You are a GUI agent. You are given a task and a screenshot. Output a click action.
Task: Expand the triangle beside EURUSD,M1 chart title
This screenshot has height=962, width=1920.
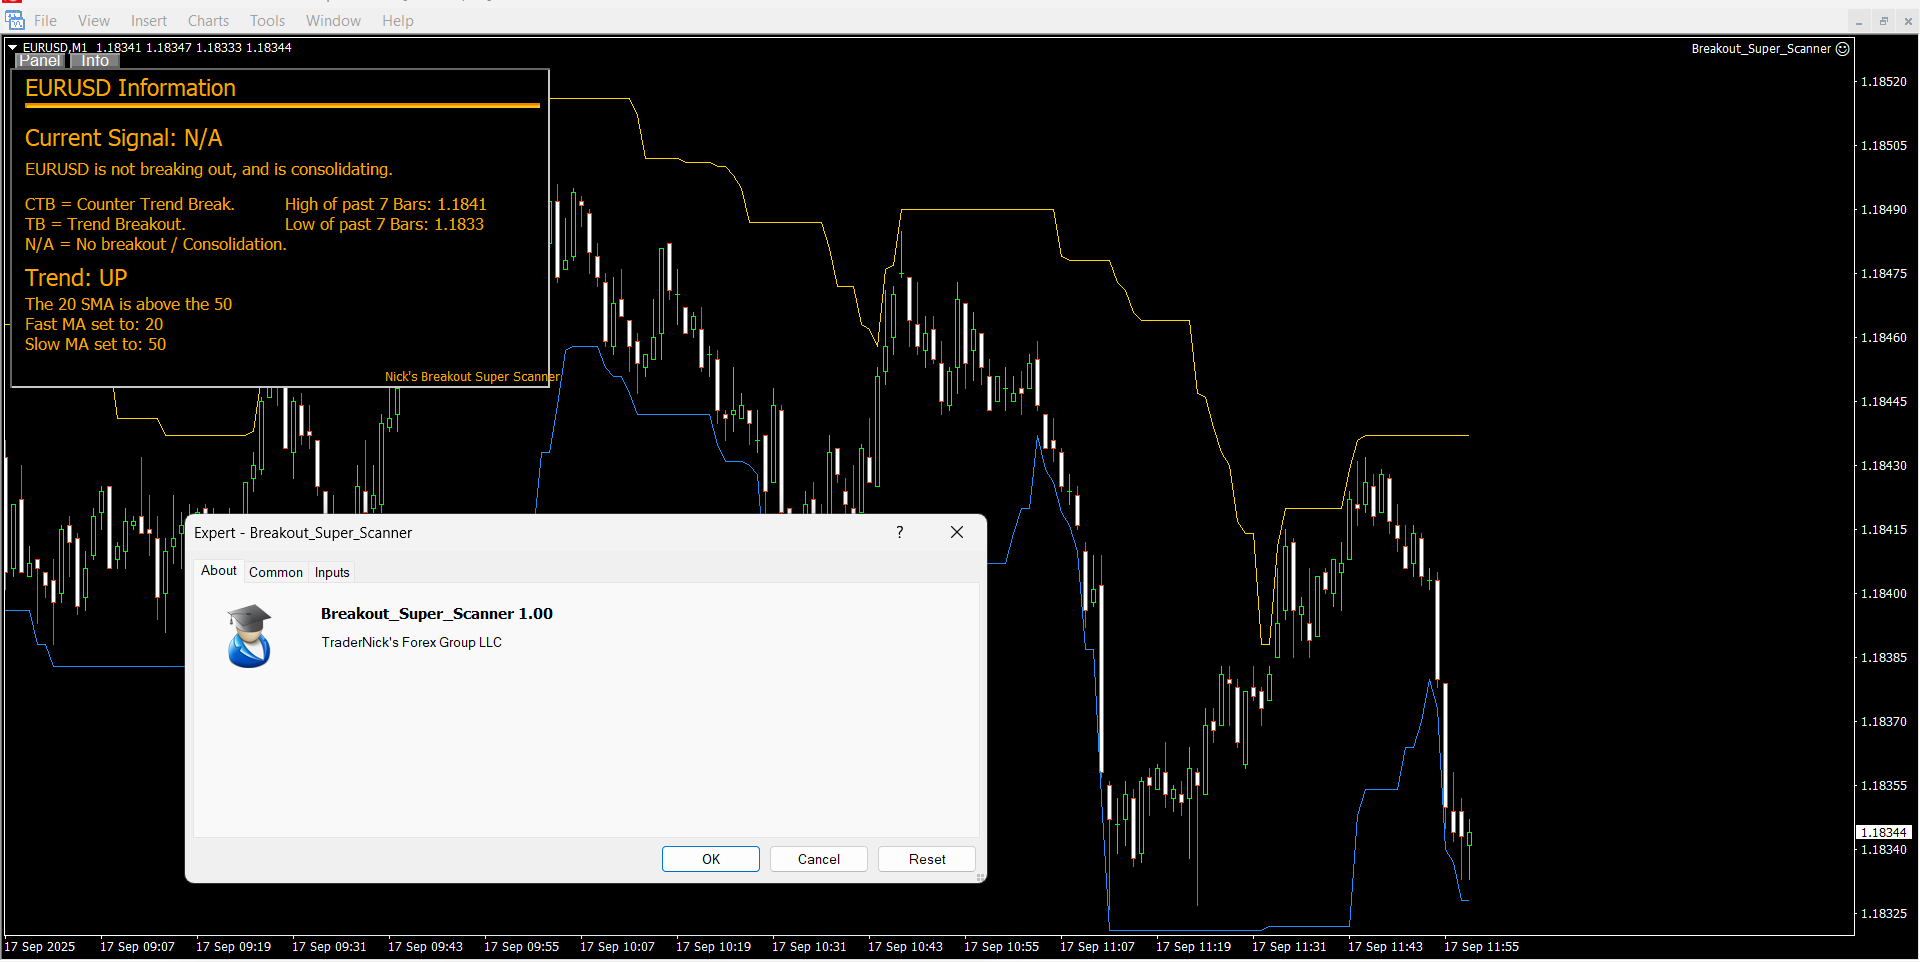[12, 47]
